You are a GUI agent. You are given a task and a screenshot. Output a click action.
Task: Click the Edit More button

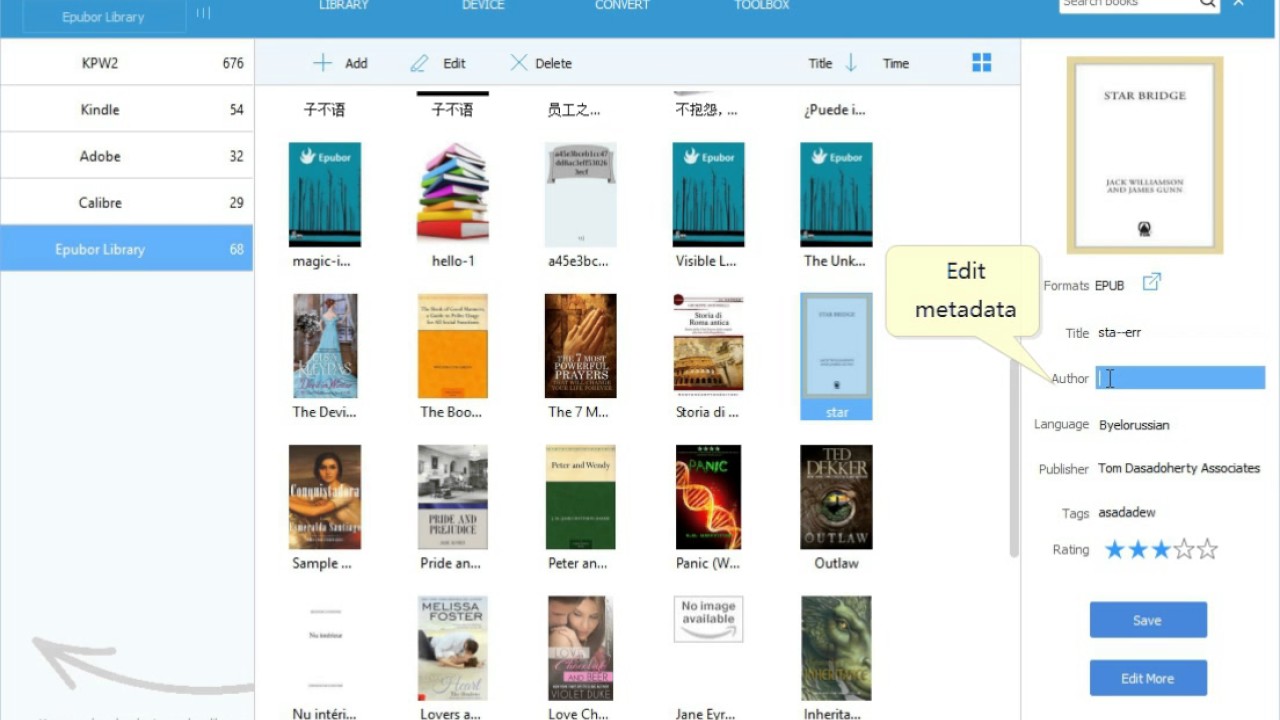tap(1148, 678)
